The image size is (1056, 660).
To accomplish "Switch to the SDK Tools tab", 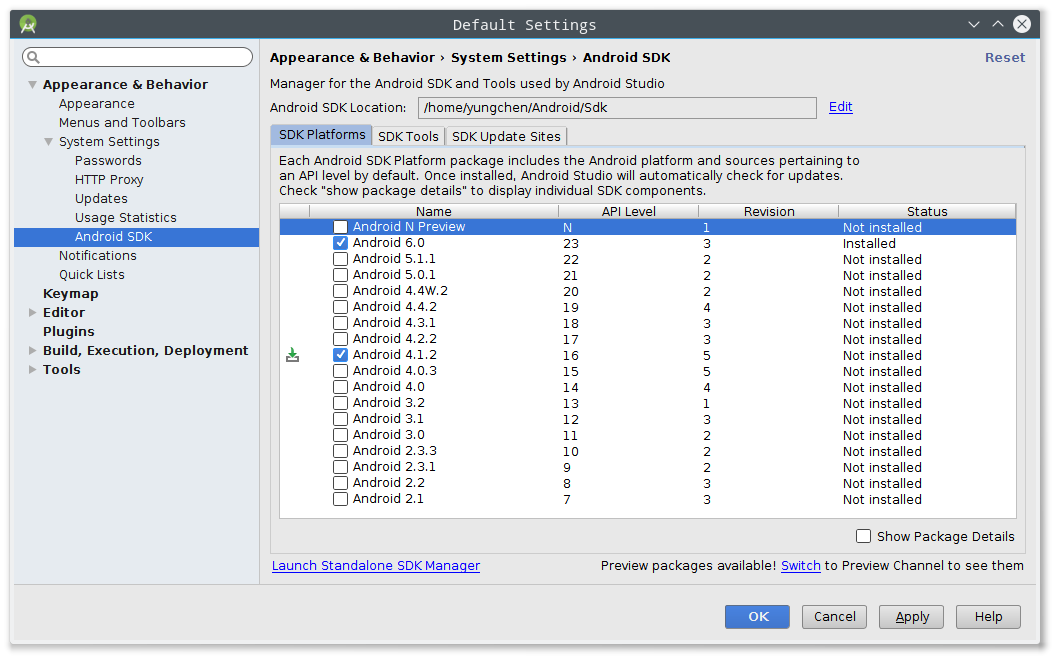I will point(408,136).
